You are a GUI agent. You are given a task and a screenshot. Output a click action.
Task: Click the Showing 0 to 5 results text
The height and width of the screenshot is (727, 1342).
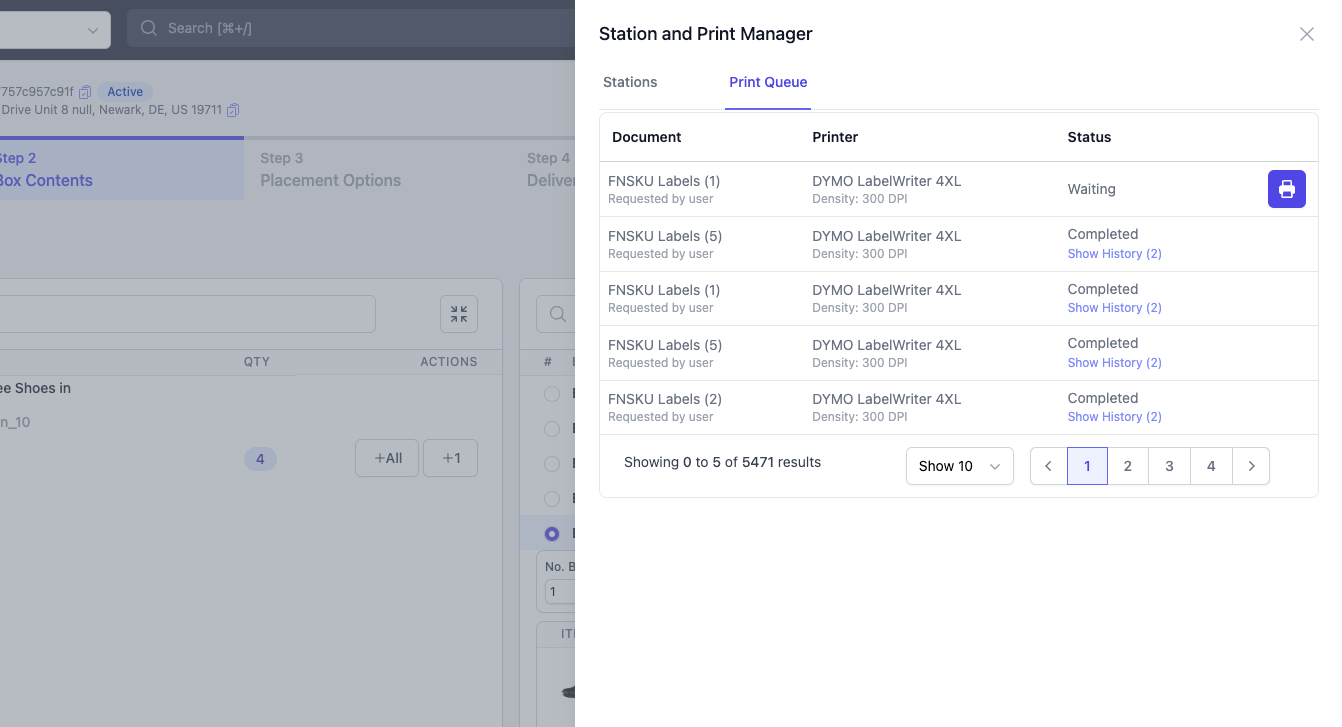coord(722,462)
